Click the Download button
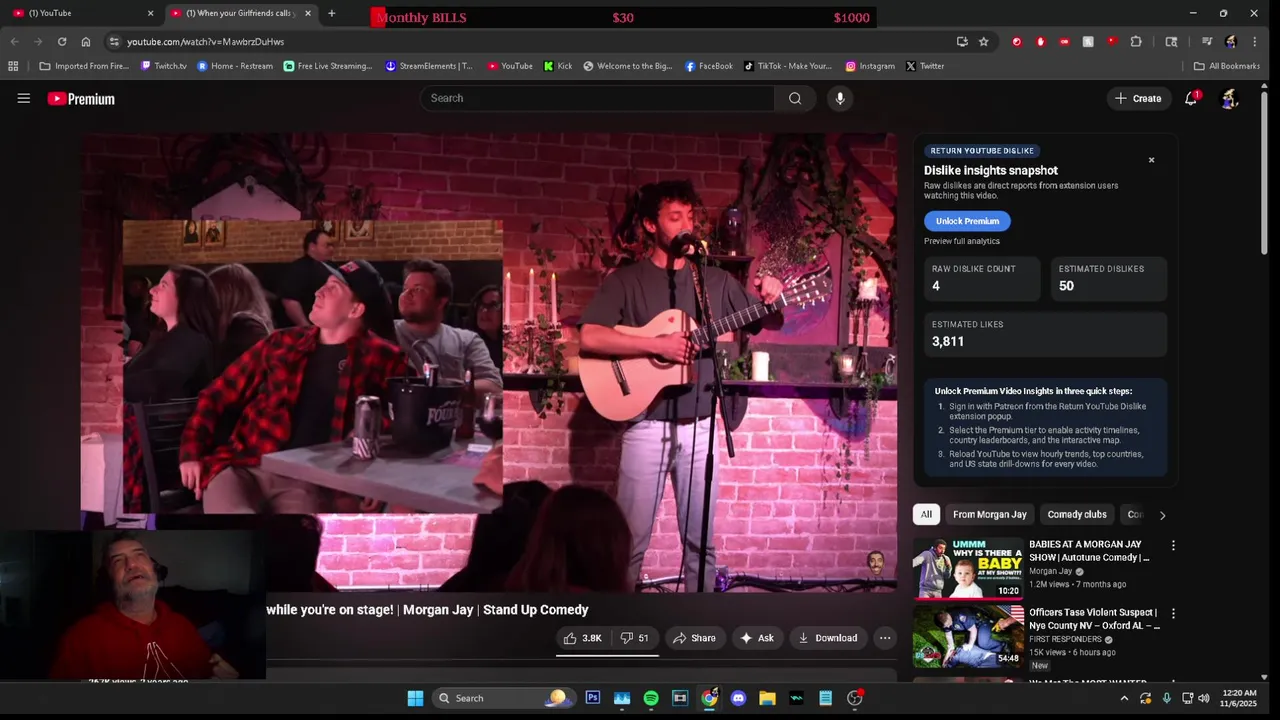1280x720 pixels. coord(827,638)
